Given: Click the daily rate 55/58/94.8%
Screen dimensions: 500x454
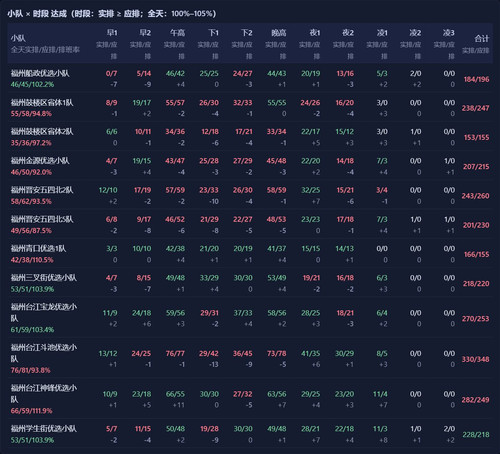Looking at the screenshot, I should click(31, 114).
